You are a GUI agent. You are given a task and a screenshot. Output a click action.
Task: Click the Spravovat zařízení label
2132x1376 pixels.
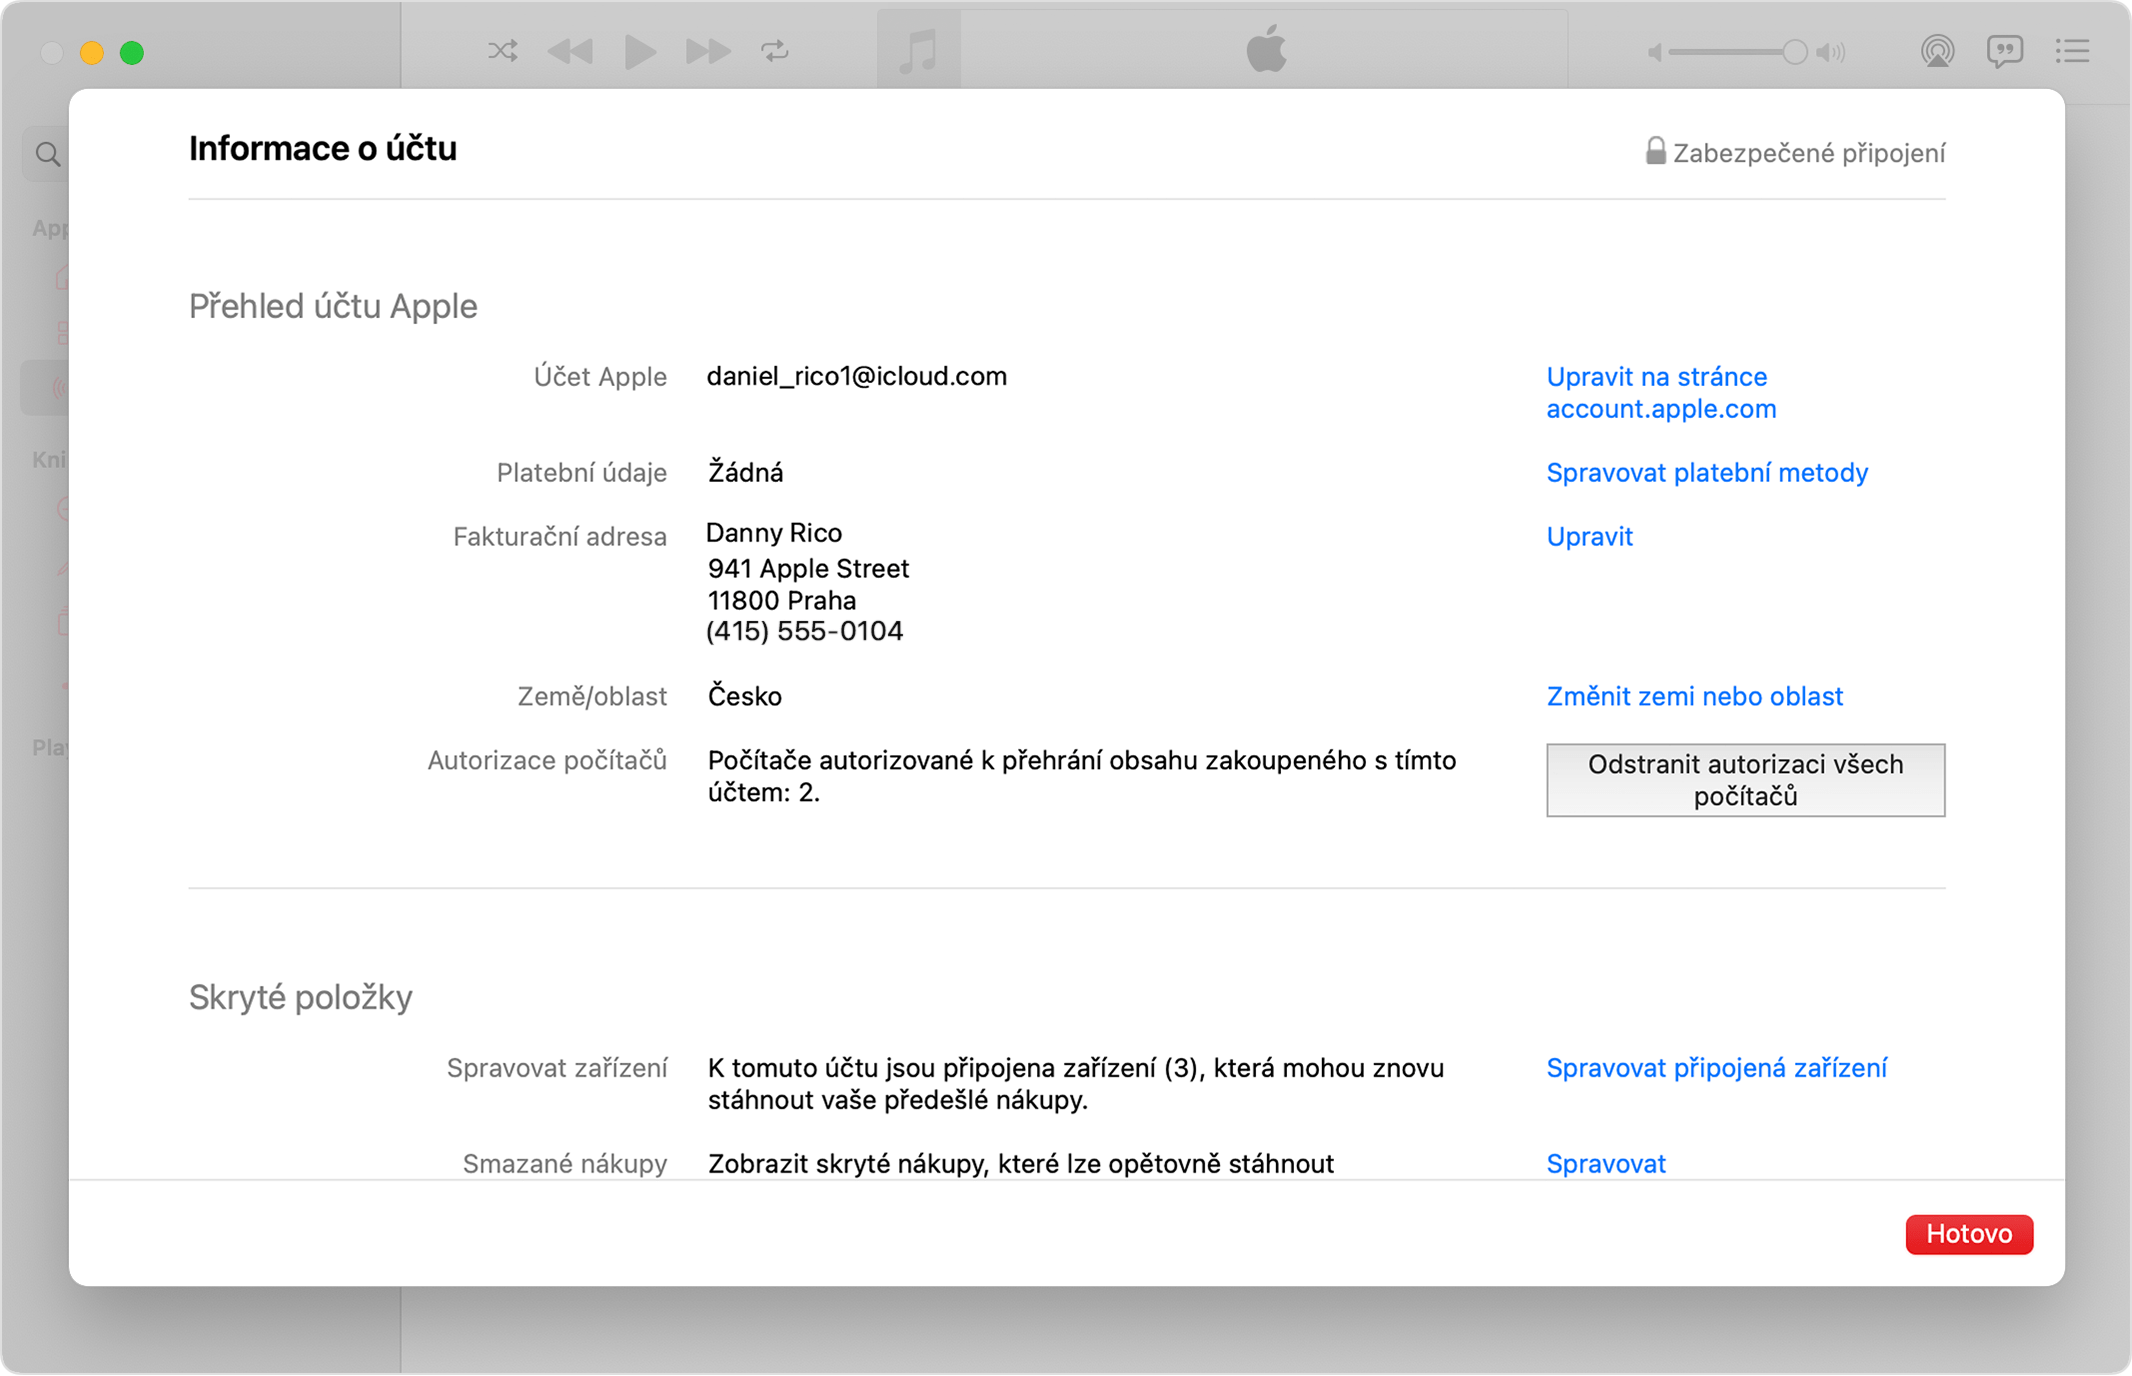coord(557,1069)
